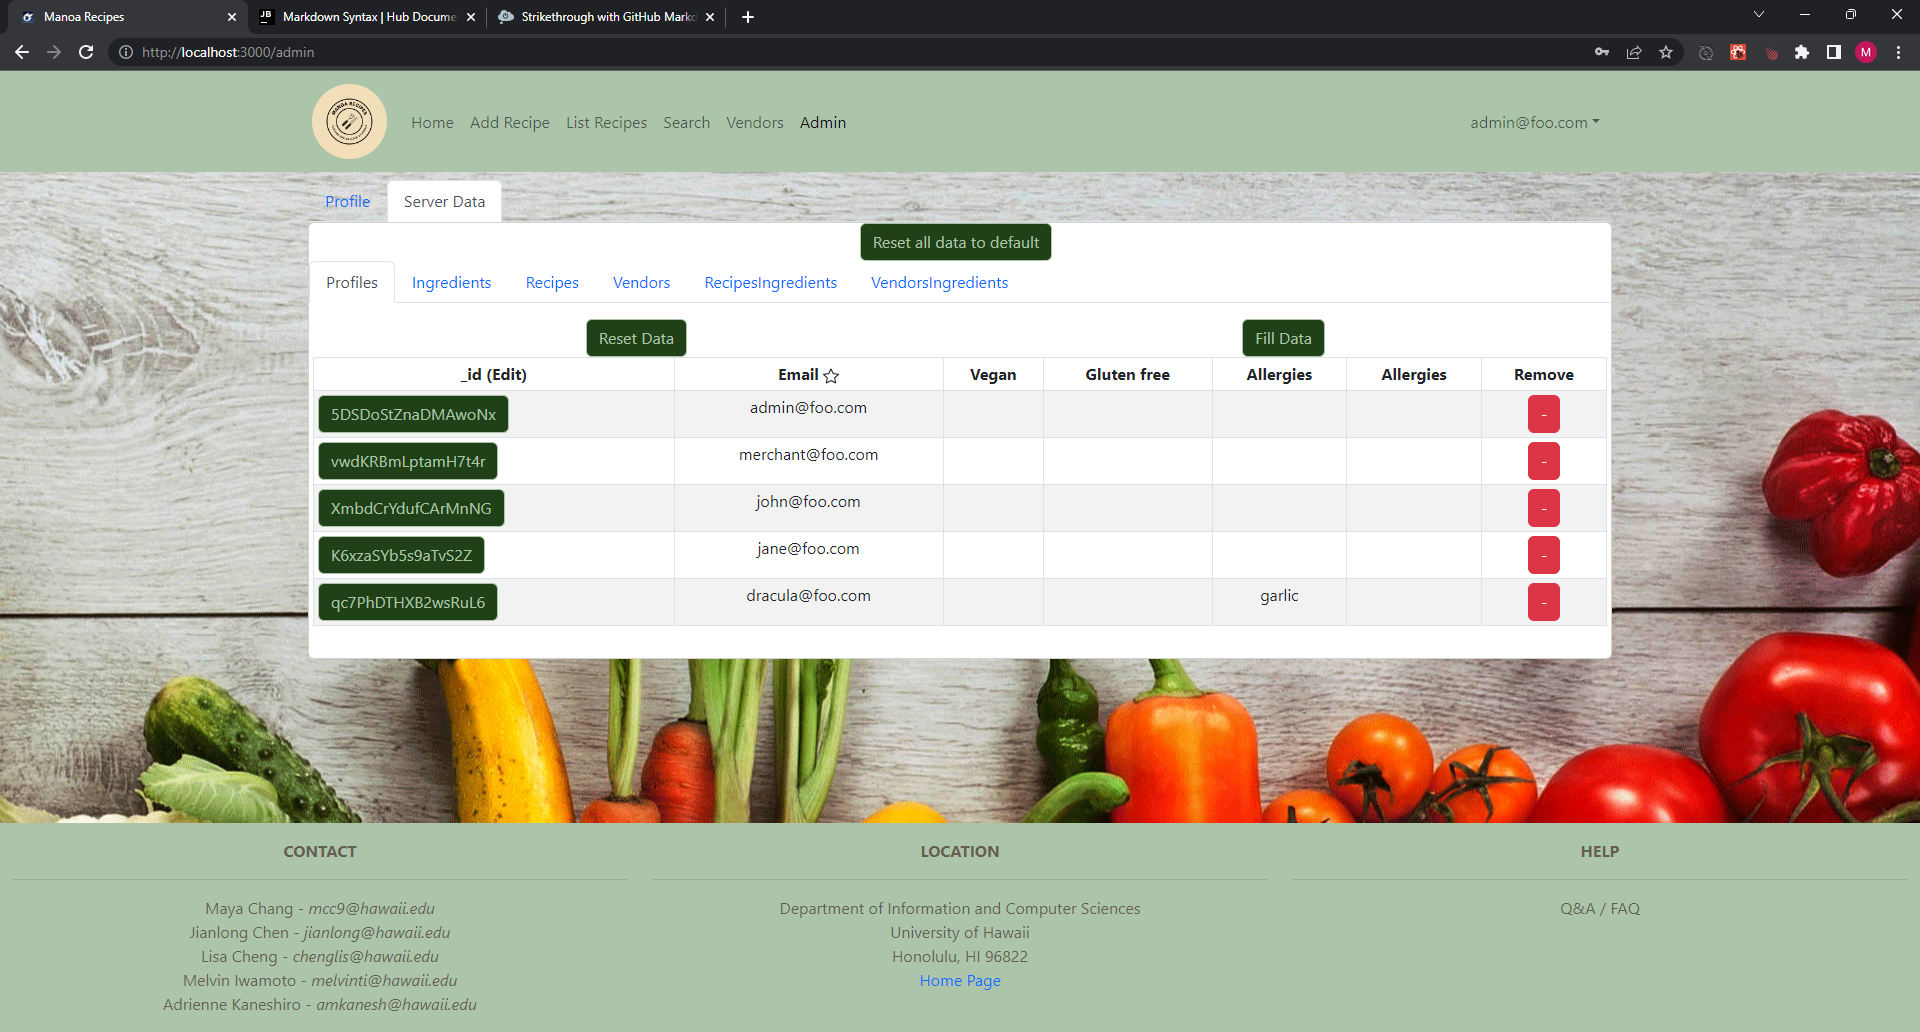Click the Vegan column header
This screenshot has height=1032, width=1920.
pyautogui.click(x=993, y=374)
